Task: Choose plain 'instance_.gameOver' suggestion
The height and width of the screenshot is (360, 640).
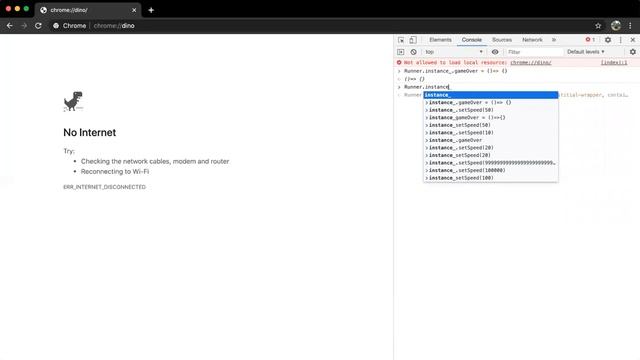Action: click(491, 140)
